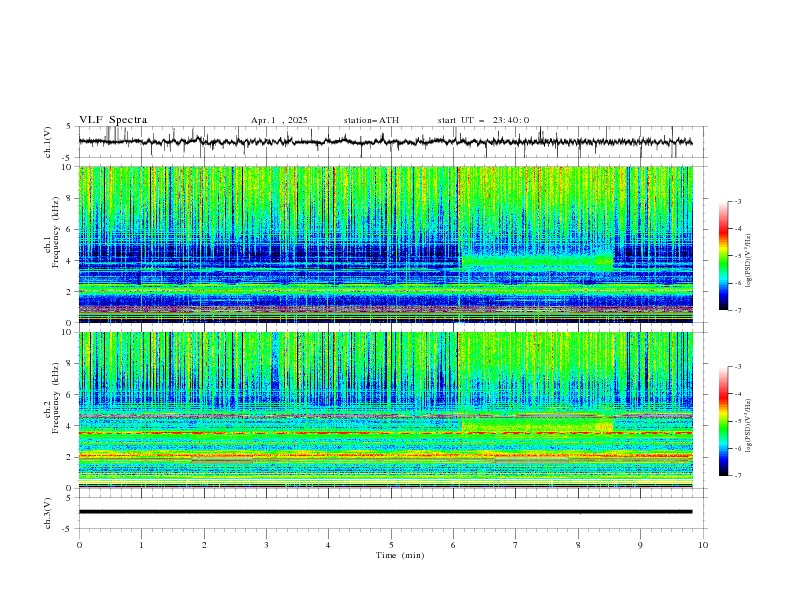Click the "ch.1(V)" axis label
Viewport: 792px width, 612px height.
[48, 142]
